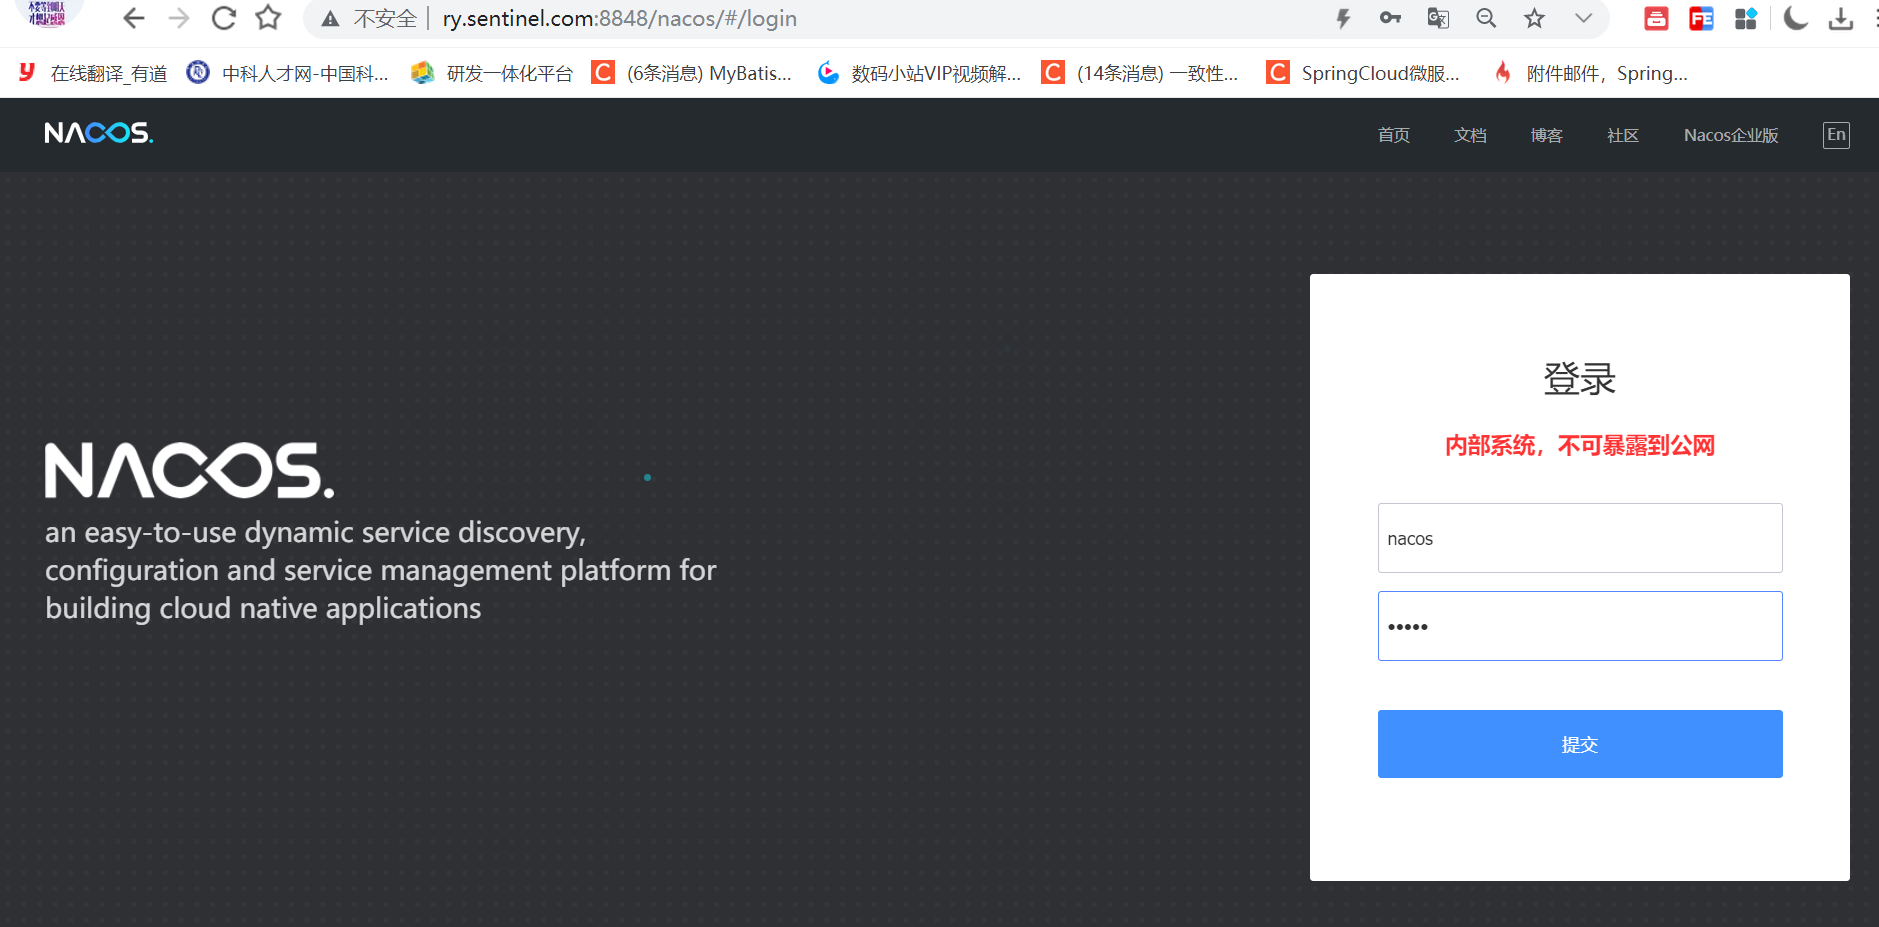Open the 研发一体化平台 bookmark
This screenshot has height=927, width=1879.
click(x=492, y=73)
